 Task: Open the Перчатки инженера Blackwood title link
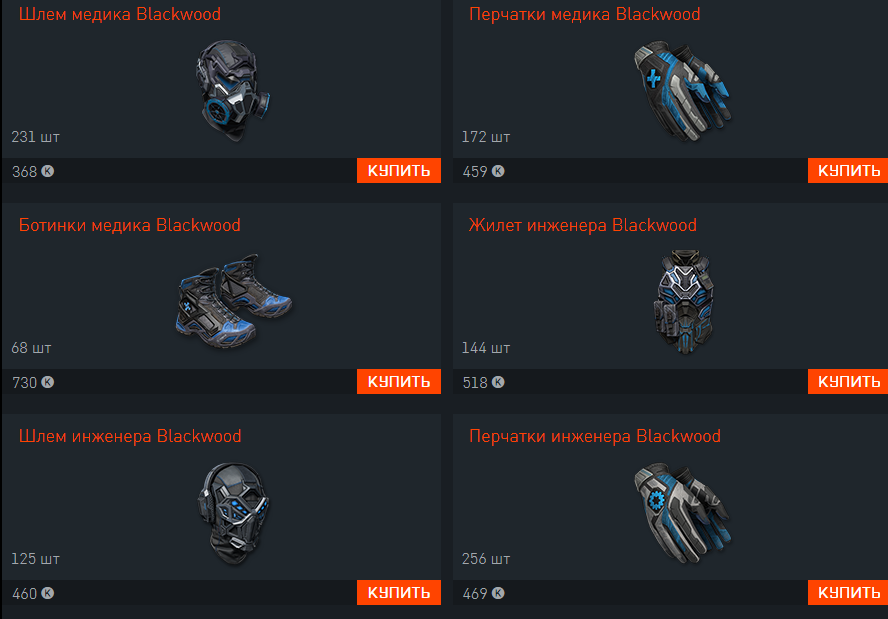[x=595, y=436]
